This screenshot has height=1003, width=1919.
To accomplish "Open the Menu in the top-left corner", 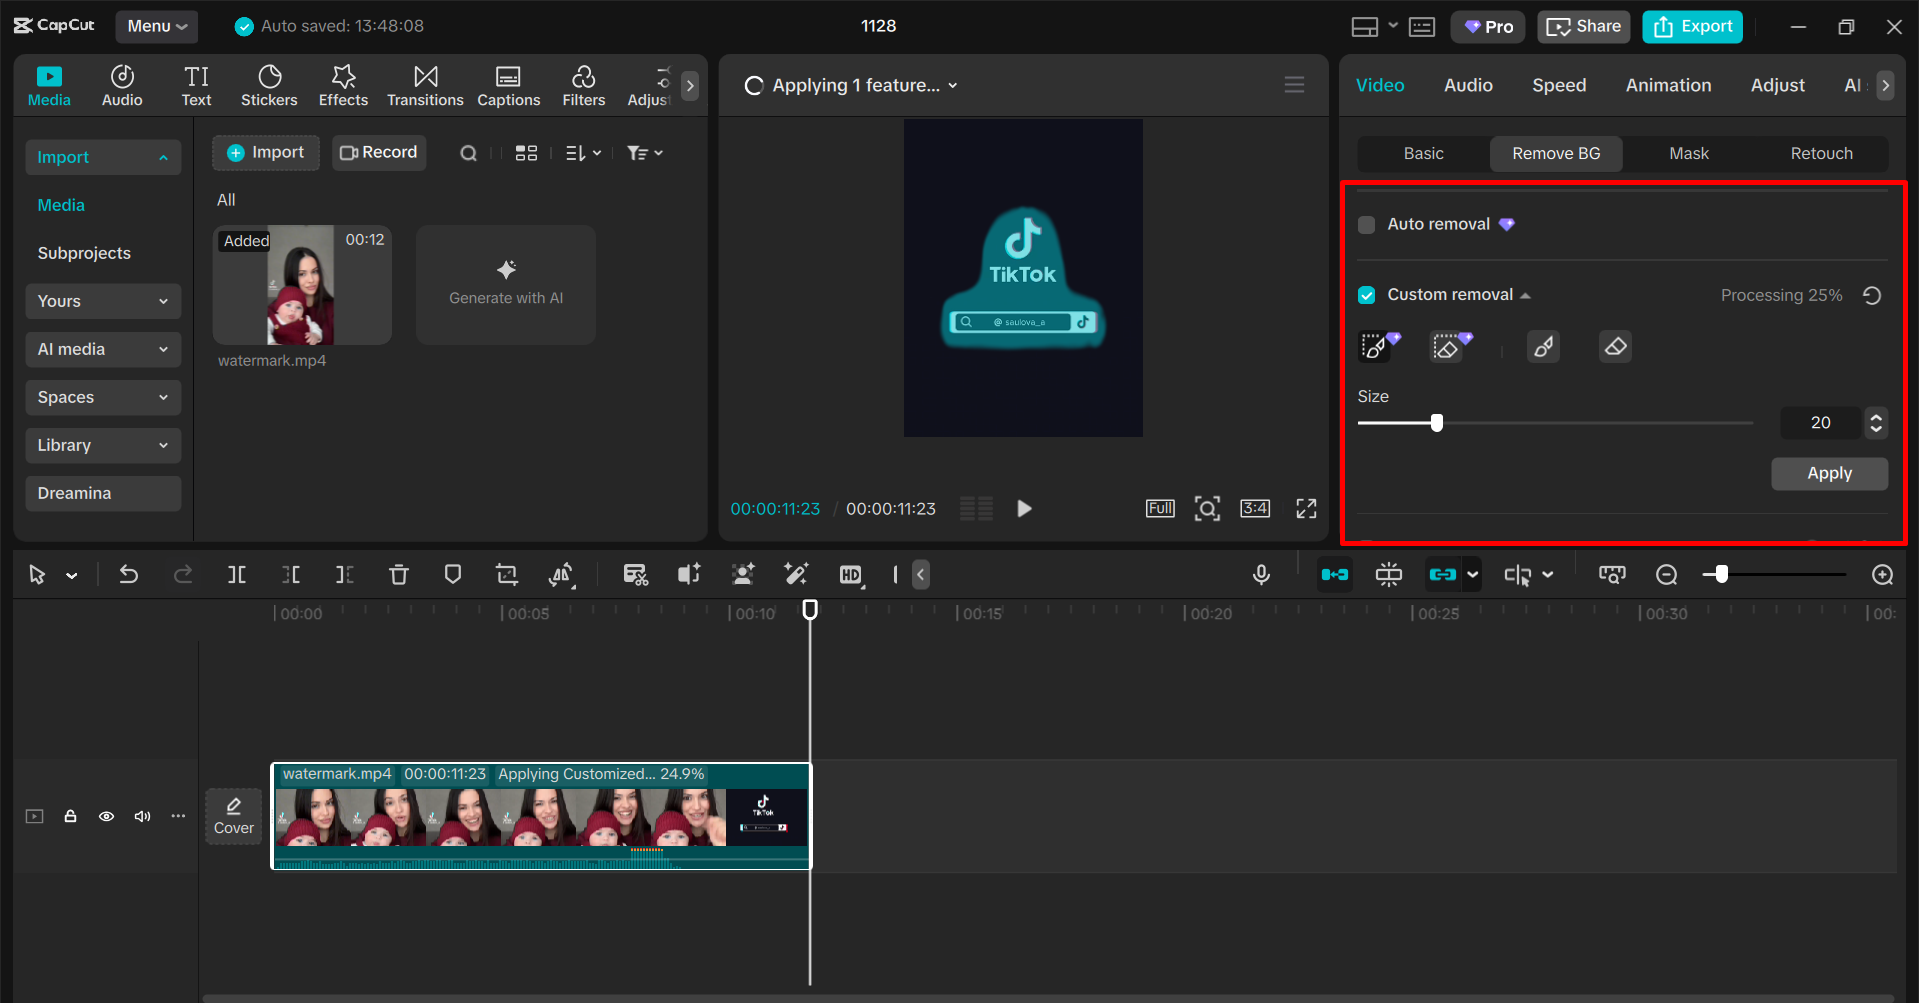I will [156, 26].
